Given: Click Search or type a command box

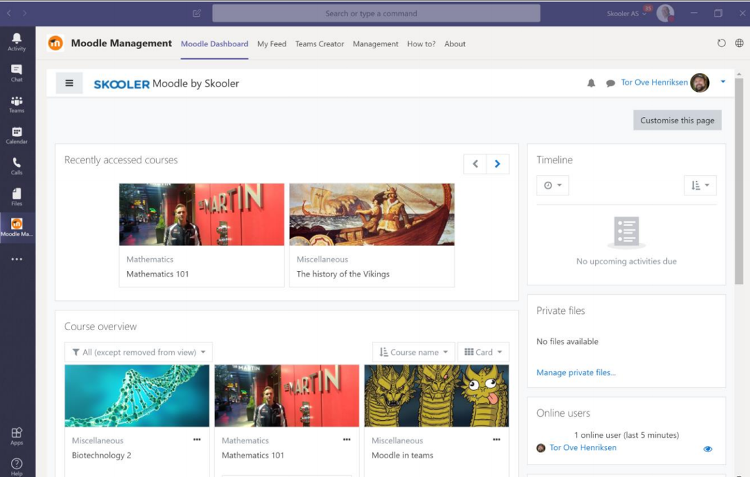Looking at the screenshot, I should pyautogui.click(x=376, y=13).
